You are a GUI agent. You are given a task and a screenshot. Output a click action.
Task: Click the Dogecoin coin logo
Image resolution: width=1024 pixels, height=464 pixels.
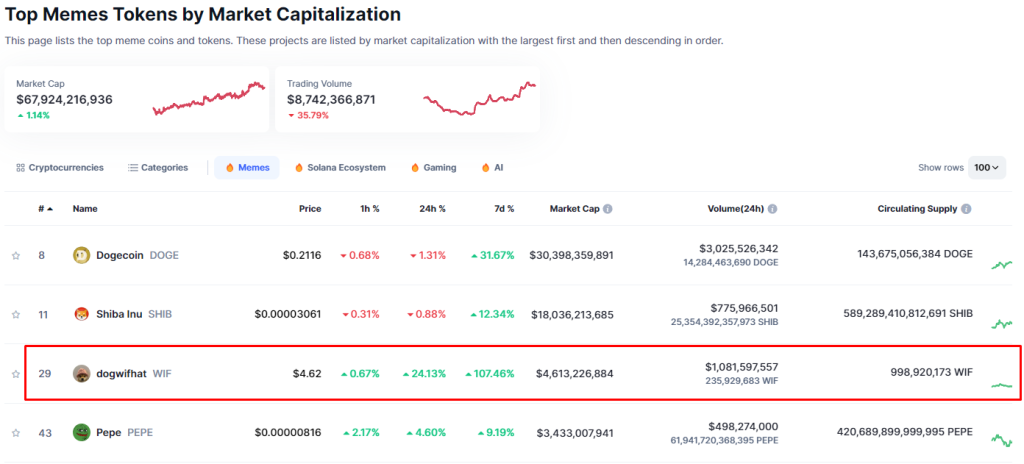(x=81, y=255)
